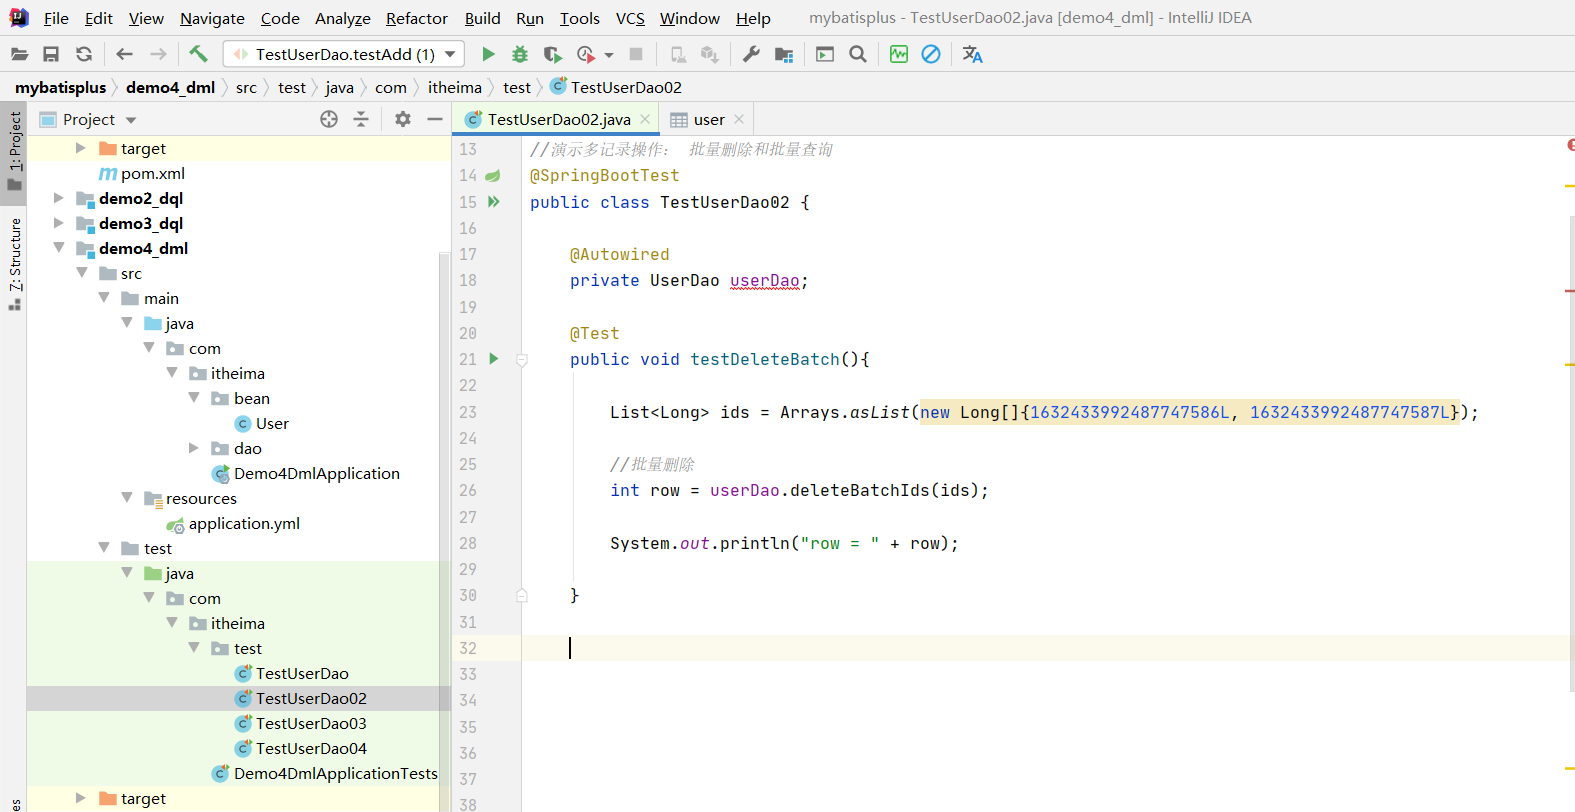The width and height of the screenshot is (1575, 812).
Task: Click the Save All disk icon
Action: point(51,54)
